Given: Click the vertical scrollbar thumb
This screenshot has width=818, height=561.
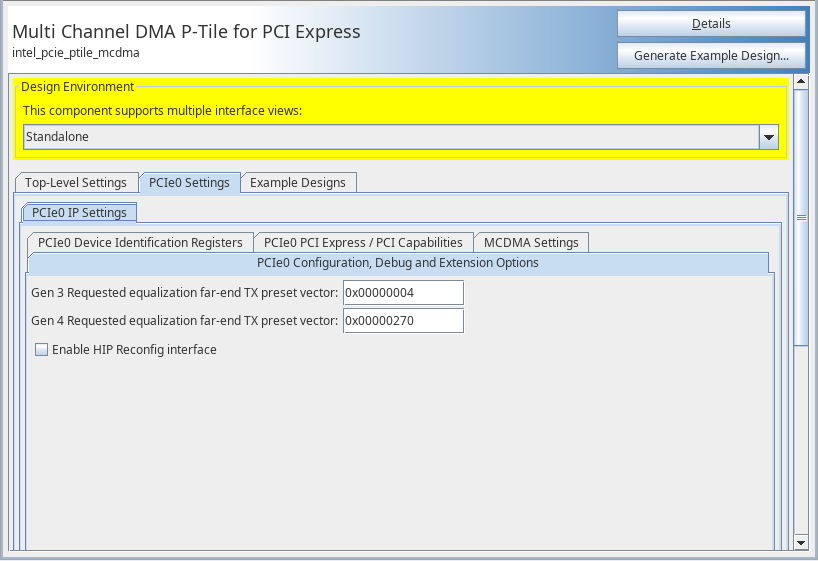Looking at the screenshot, I should pyautogui.click(x=800, y=216).
